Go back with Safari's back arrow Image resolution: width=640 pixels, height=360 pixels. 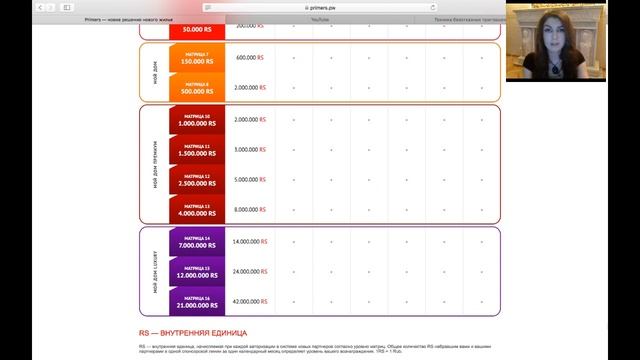(x=40, y=7)
